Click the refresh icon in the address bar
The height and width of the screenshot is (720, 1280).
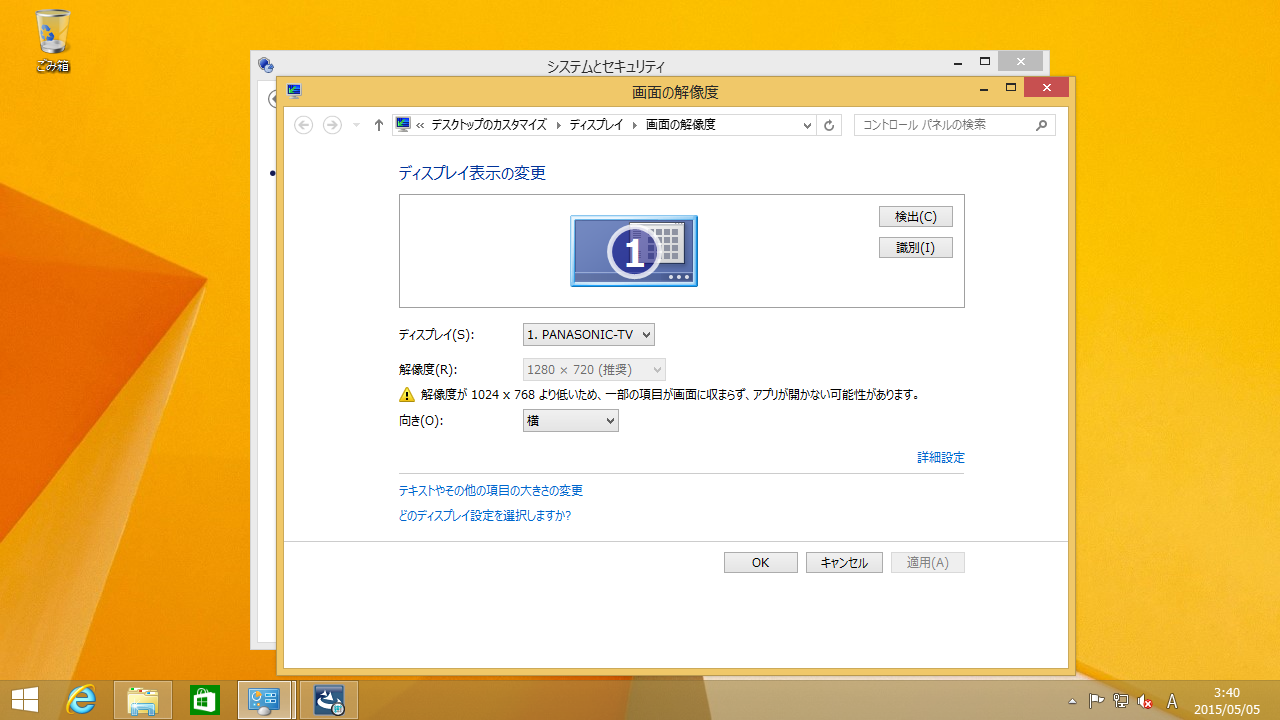[829, 124]
